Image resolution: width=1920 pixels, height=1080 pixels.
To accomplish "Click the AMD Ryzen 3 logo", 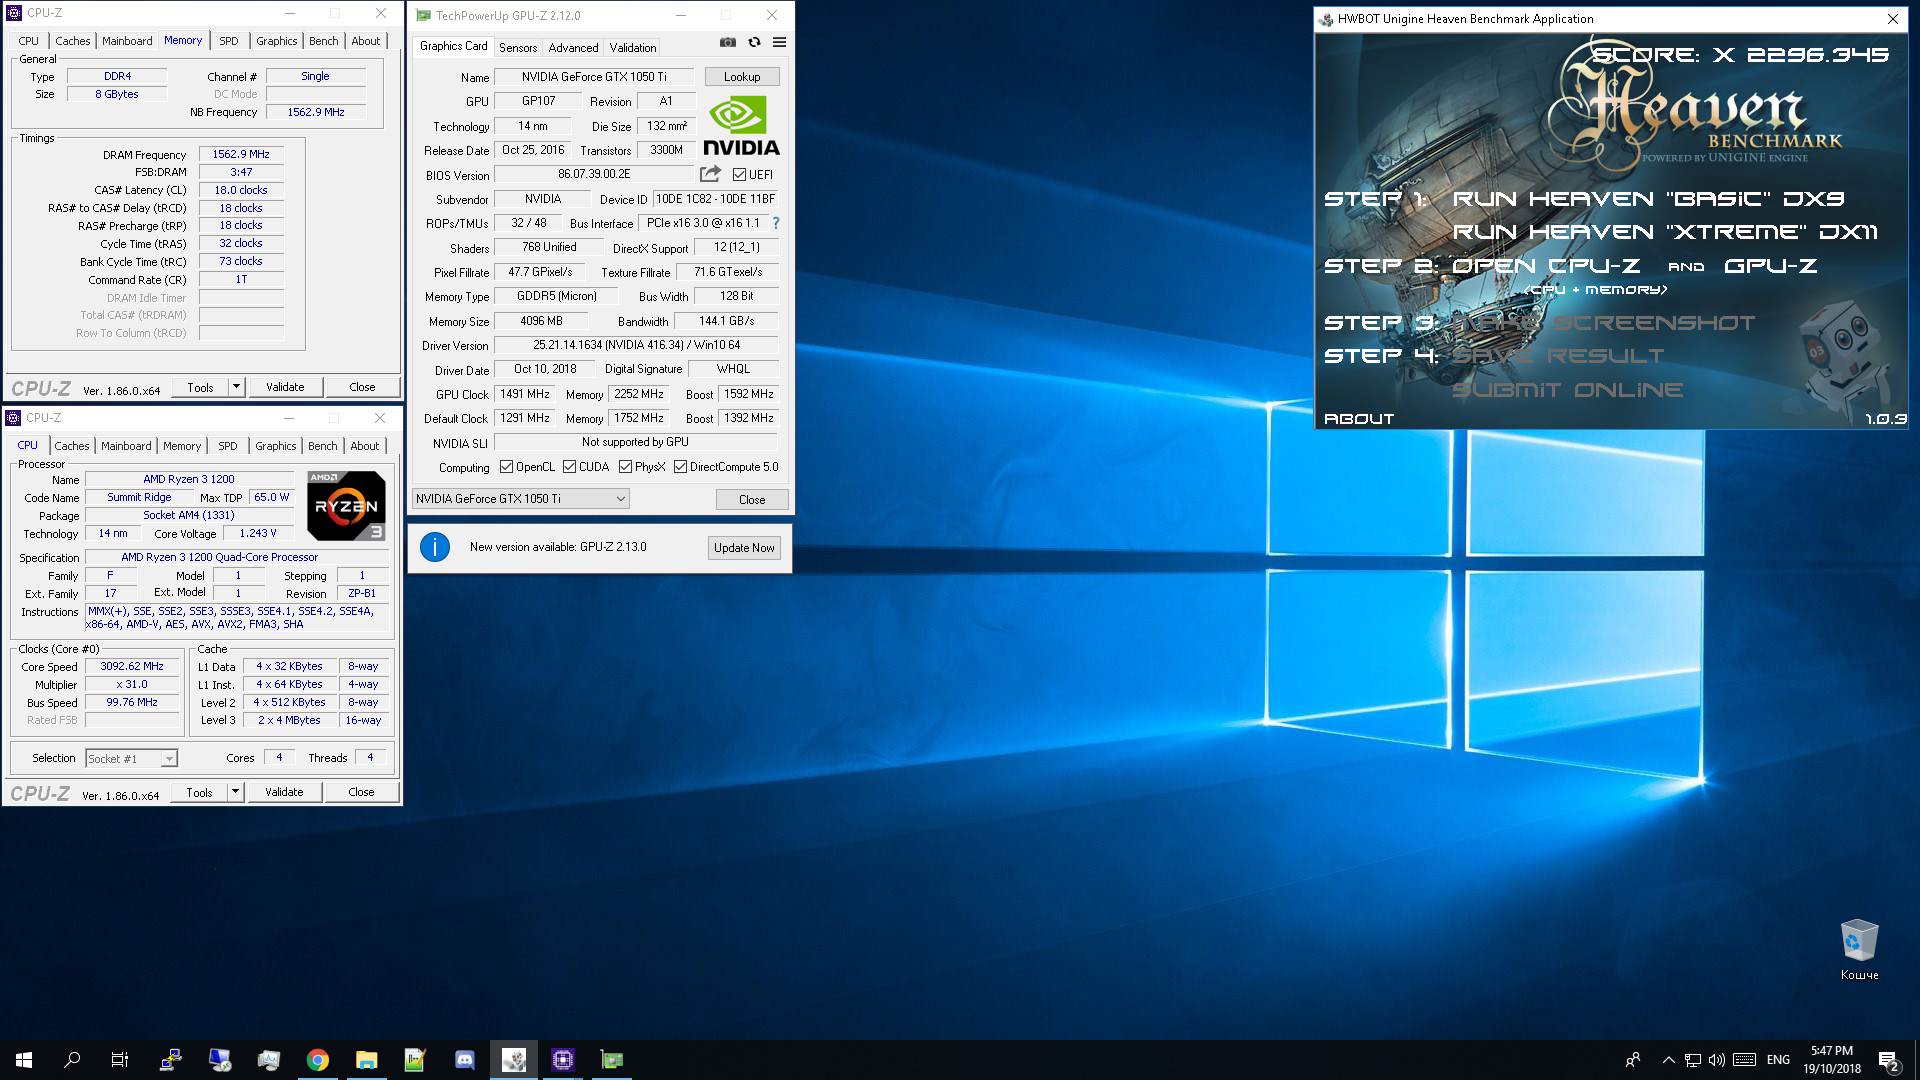I will pyautogui.click(x=346, y=506).
